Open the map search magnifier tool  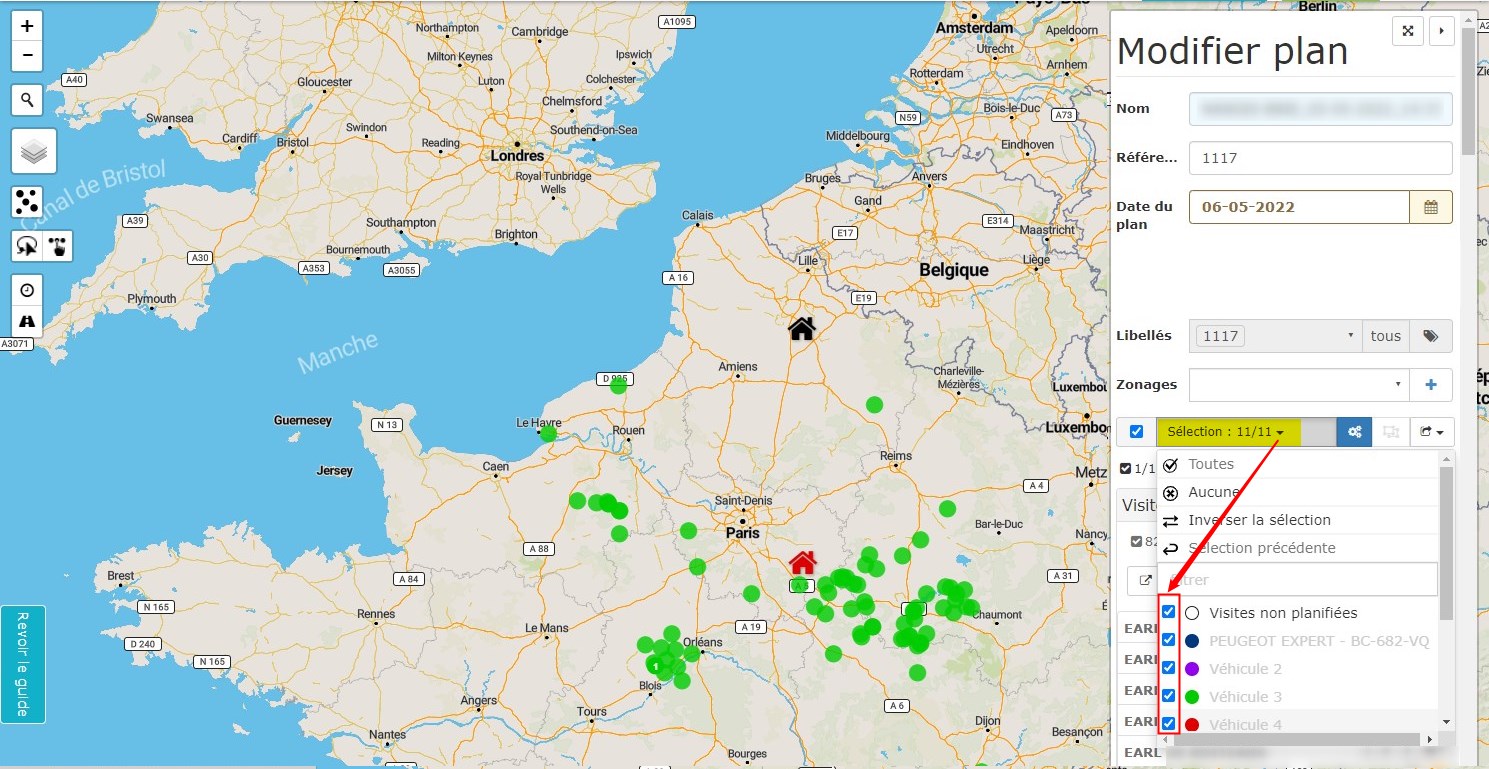click(27, 100)
